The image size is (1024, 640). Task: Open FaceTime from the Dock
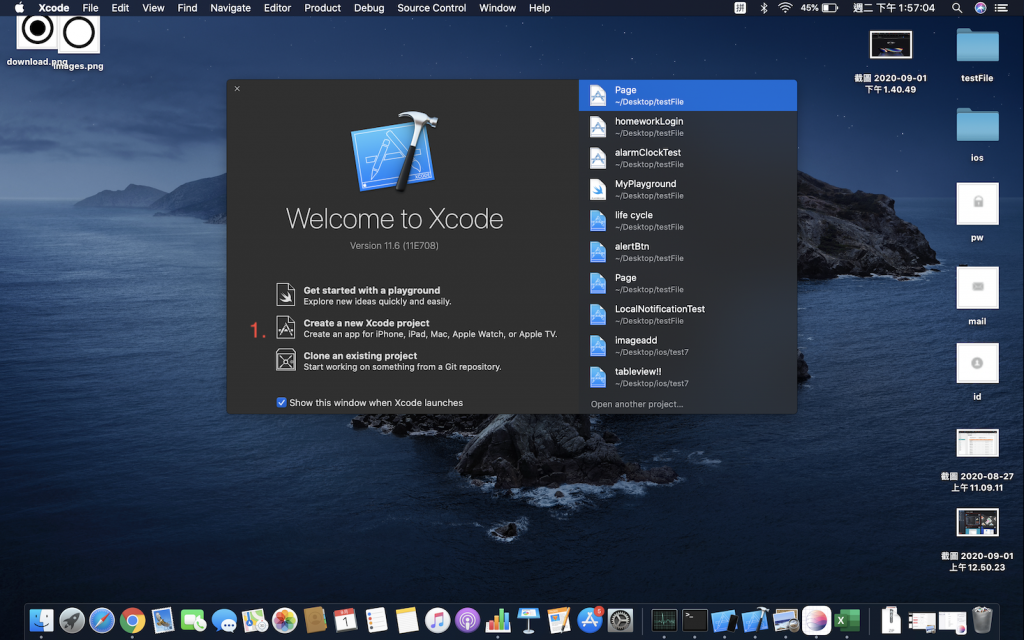tap(193, 620)
